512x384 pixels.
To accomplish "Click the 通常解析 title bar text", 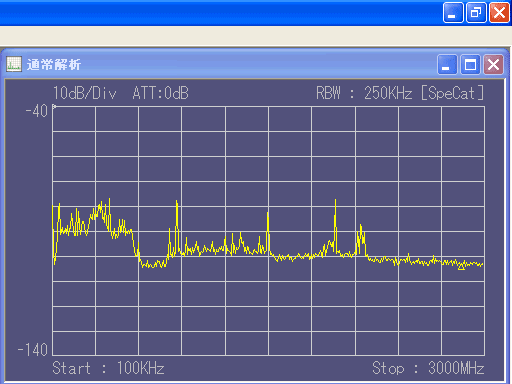I will click(x=54, y=64).
